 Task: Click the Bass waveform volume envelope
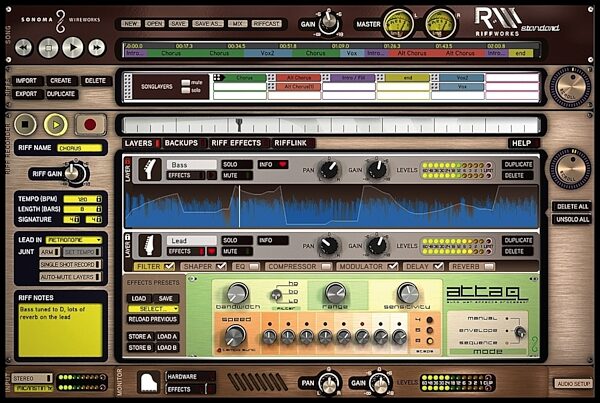click(332, 206)
